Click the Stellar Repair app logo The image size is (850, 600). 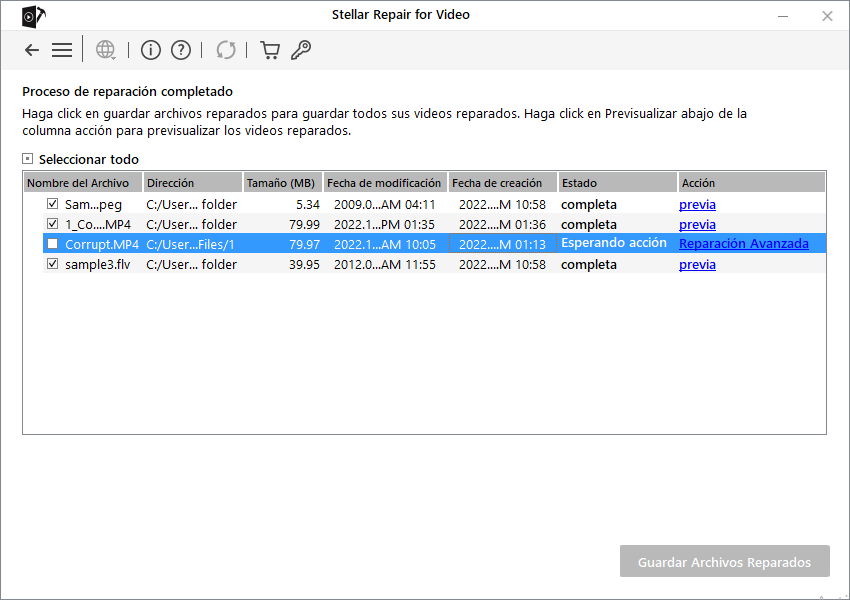pyautogui.click(x=34, y=16)
